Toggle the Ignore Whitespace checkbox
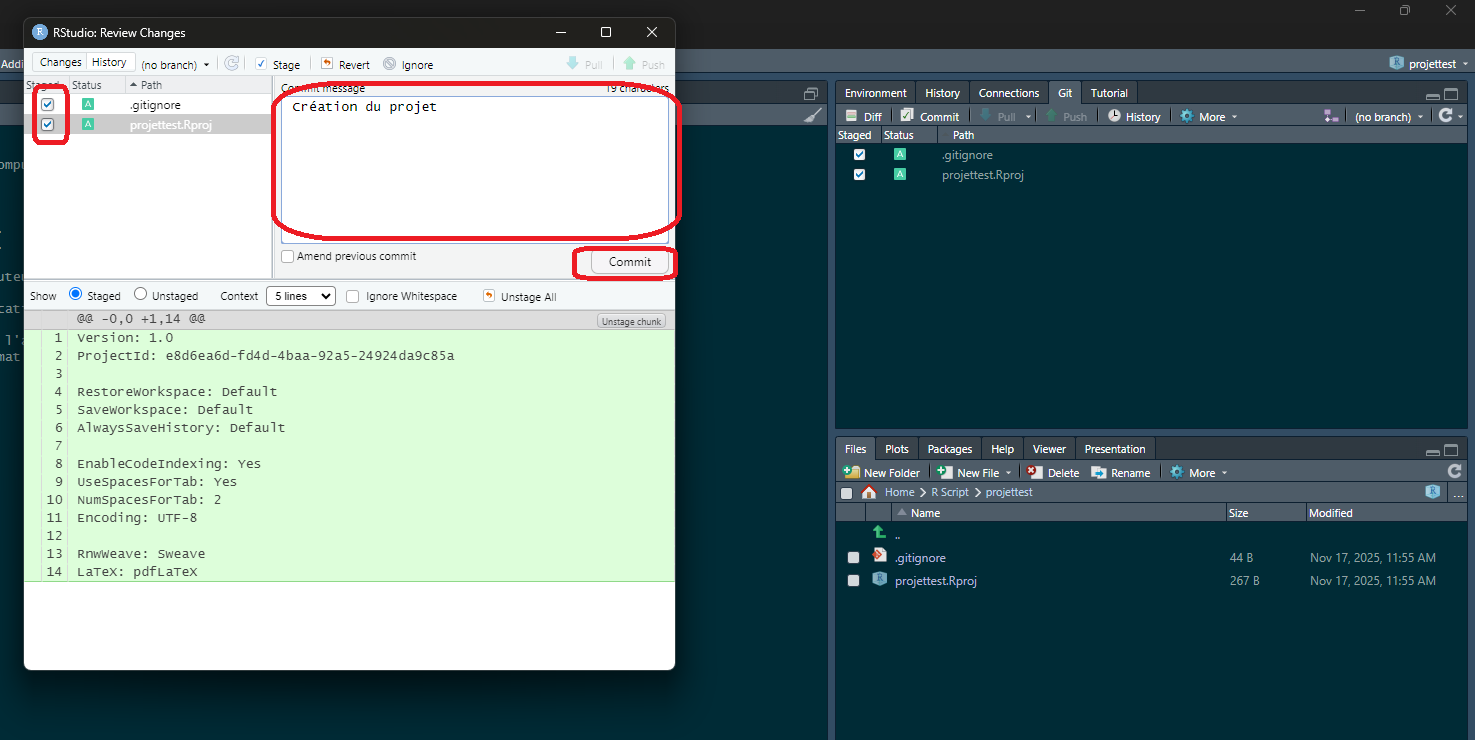The height and width of the screenshot is (740, 1475). pyautogui.click(x=353, y=296)
